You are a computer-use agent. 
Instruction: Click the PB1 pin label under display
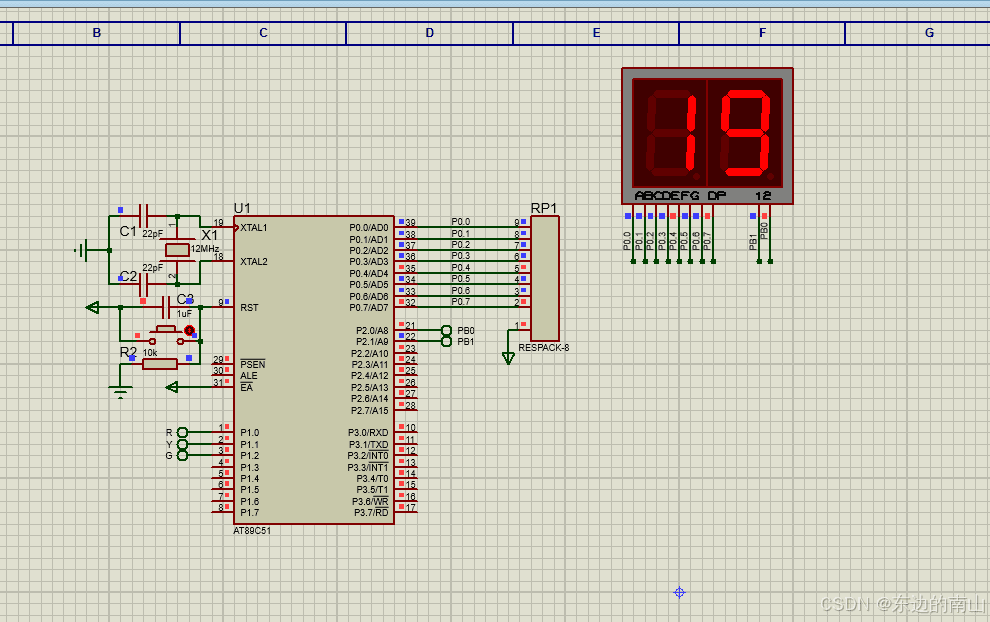tap(753, 242)
